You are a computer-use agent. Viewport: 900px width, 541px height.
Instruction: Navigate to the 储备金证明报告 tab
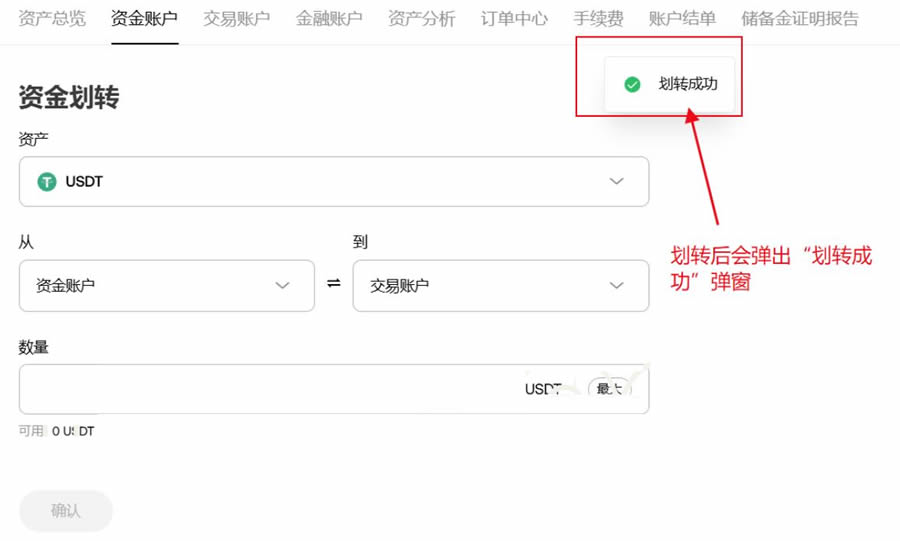(x=799, y=19)
